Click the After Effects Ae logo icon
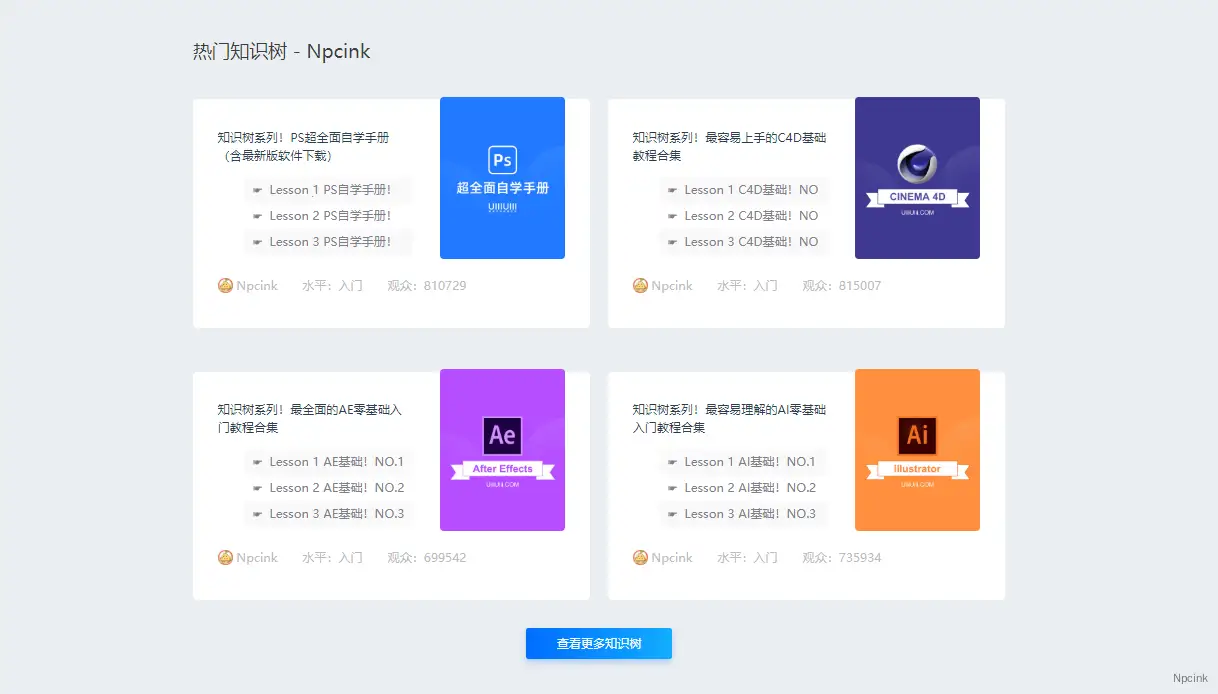This screenshot has height=694, width=1218. coord(502,435)
